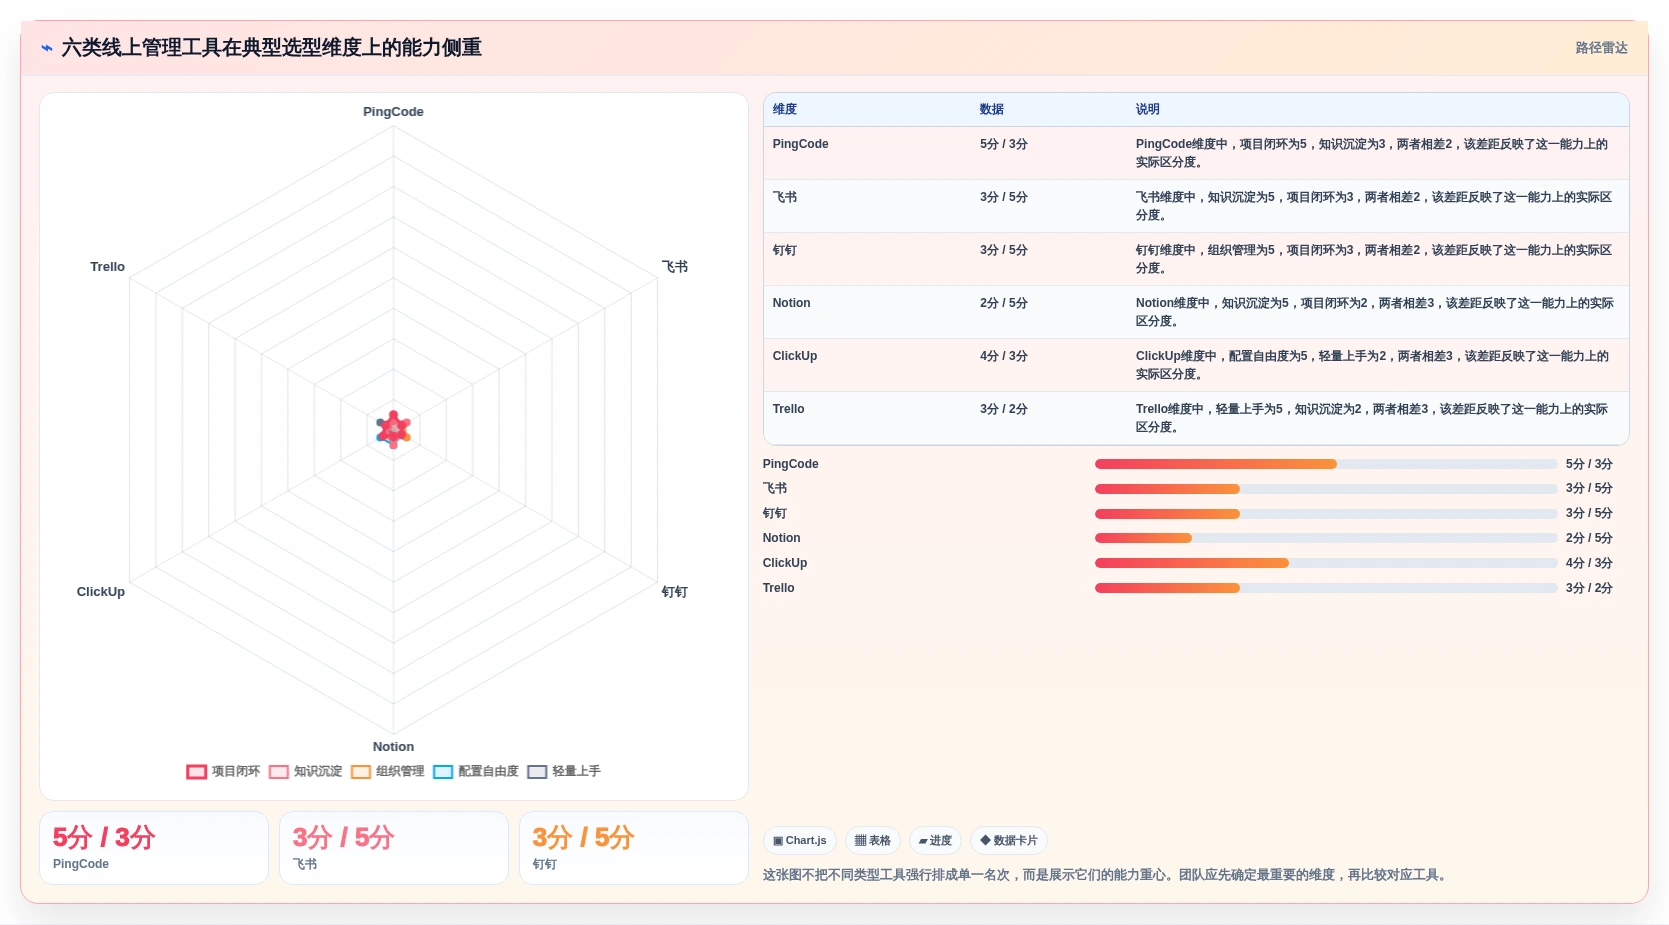
Task: Toggle the 轻量上手 legend swatch
Action: tap(537, 772)
